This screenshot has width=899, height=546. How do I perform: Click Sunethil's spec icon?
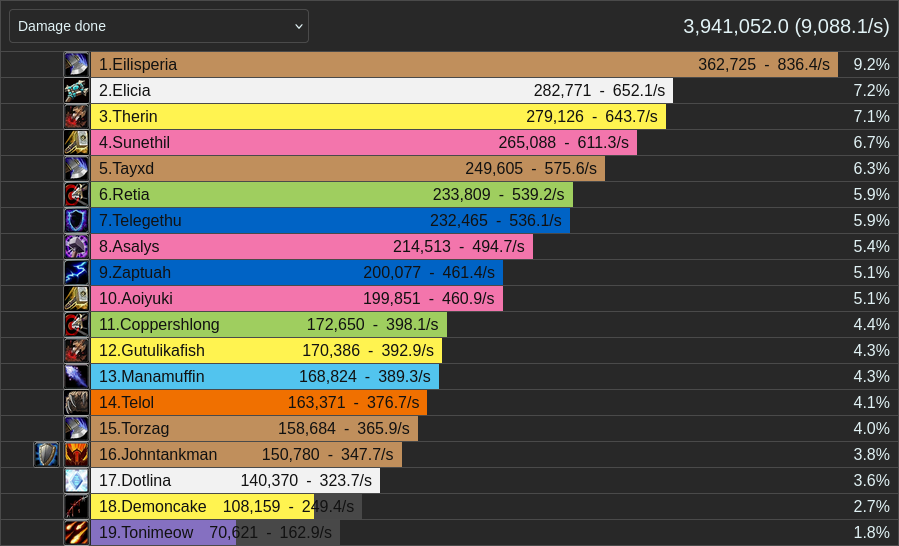[76, 142]
